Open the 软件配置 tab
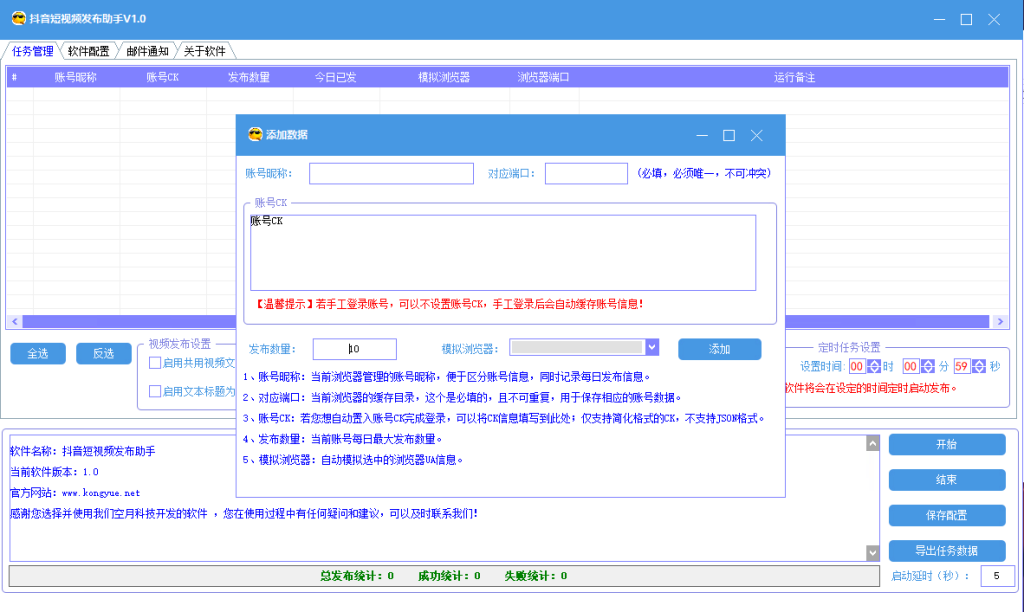The width and height of the screenshot is (1024, 612). pyautogui.click(x=88, y=51)
